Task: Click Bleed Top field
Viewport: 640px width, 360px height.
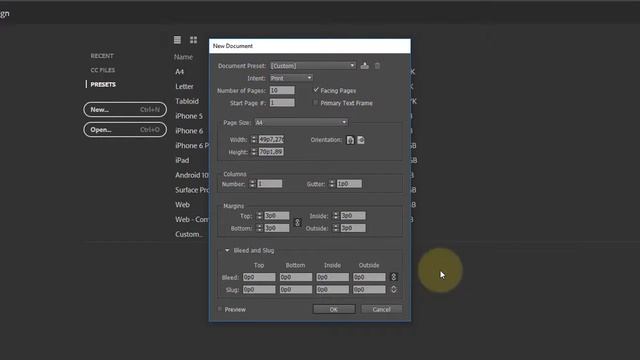Action: (259, 277)
